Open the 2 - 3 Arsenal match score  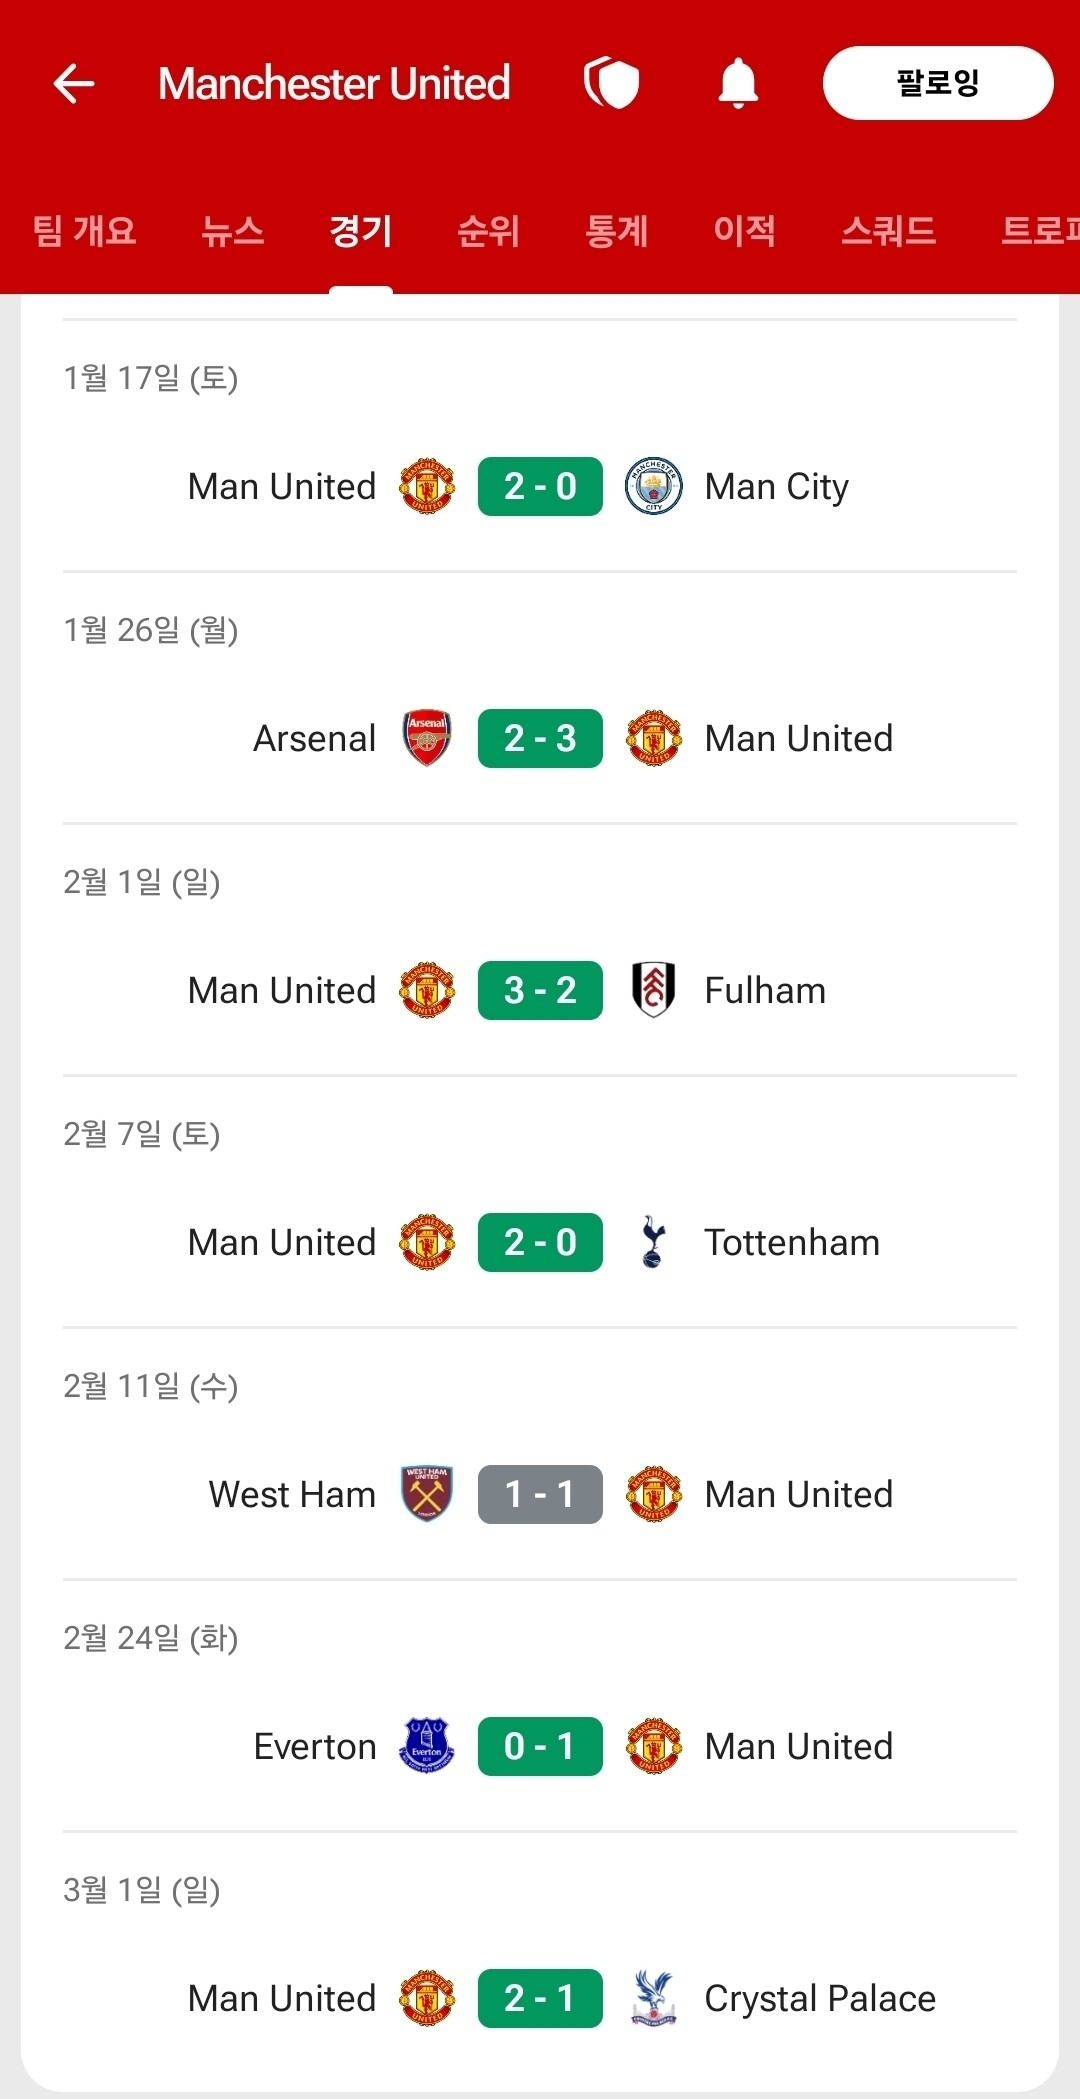click(540, 739)
